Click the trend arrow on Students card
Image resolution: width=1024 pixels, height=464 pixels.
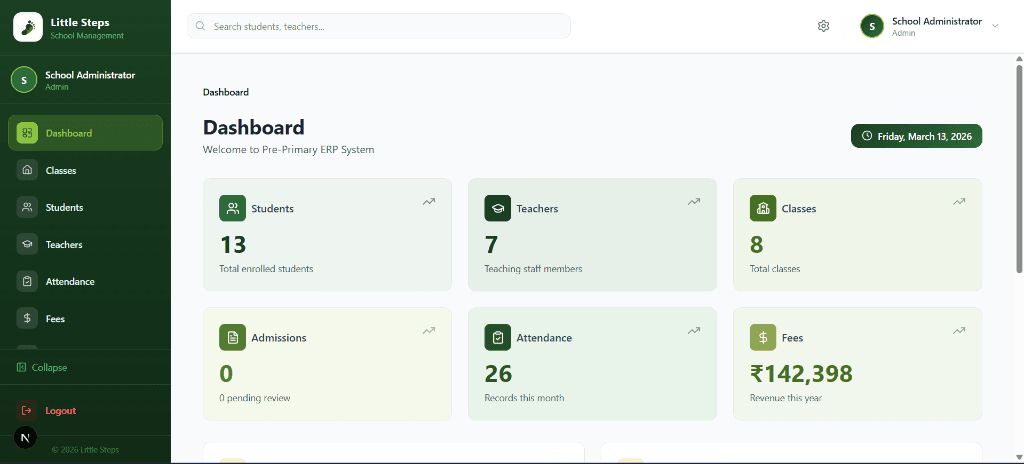(x=428, y=202)
